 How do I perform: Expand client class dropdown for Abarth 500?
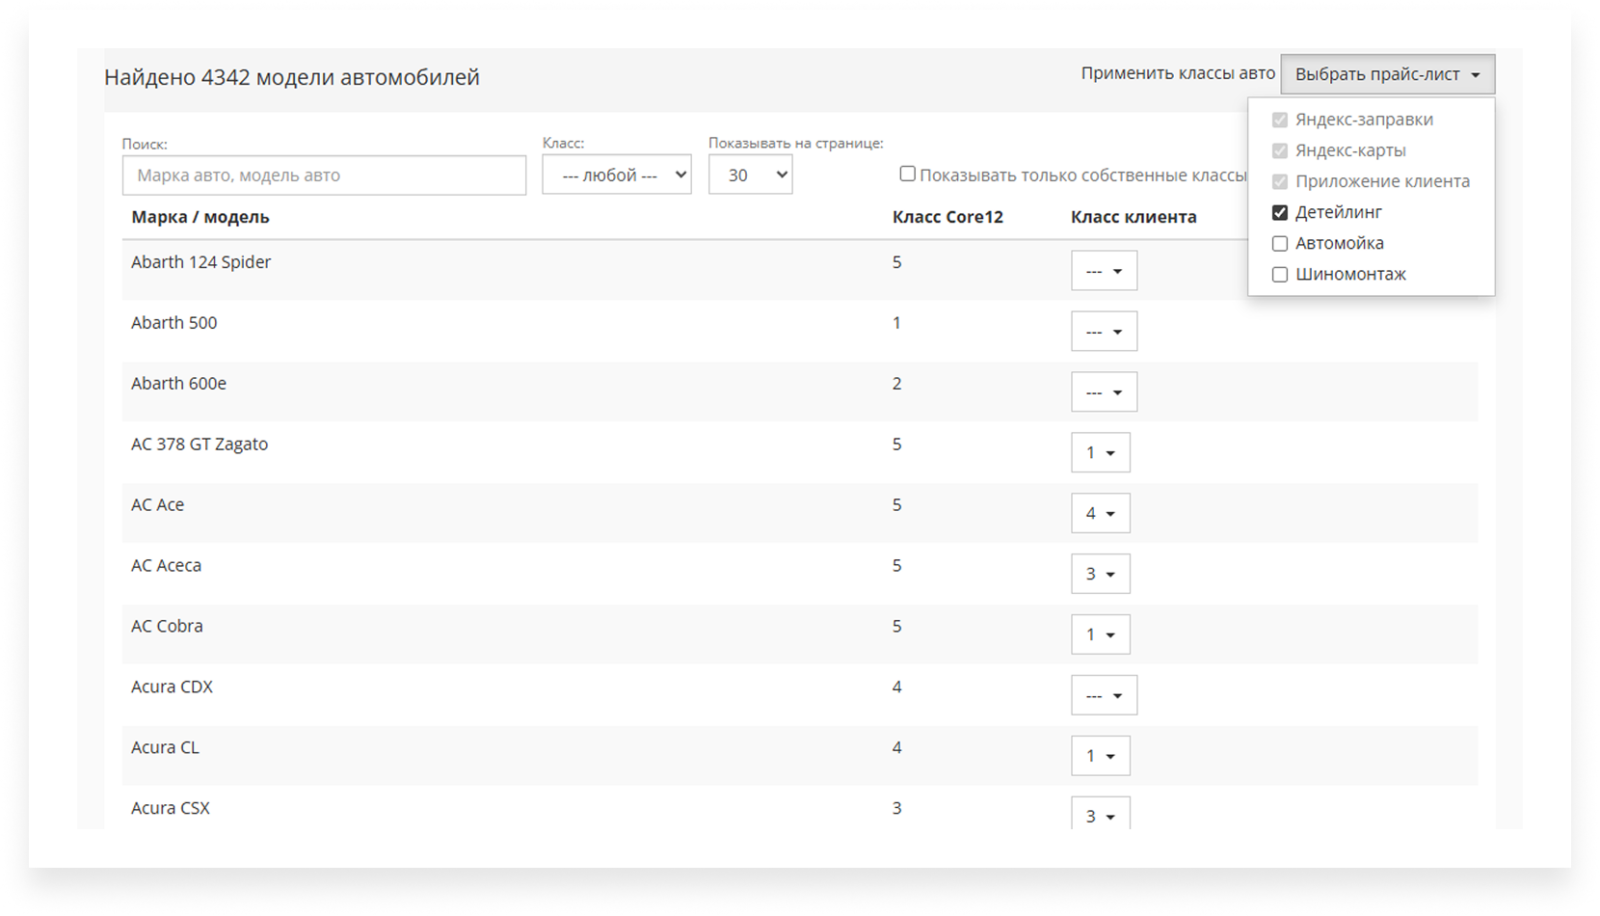[x=1103, y=332]
